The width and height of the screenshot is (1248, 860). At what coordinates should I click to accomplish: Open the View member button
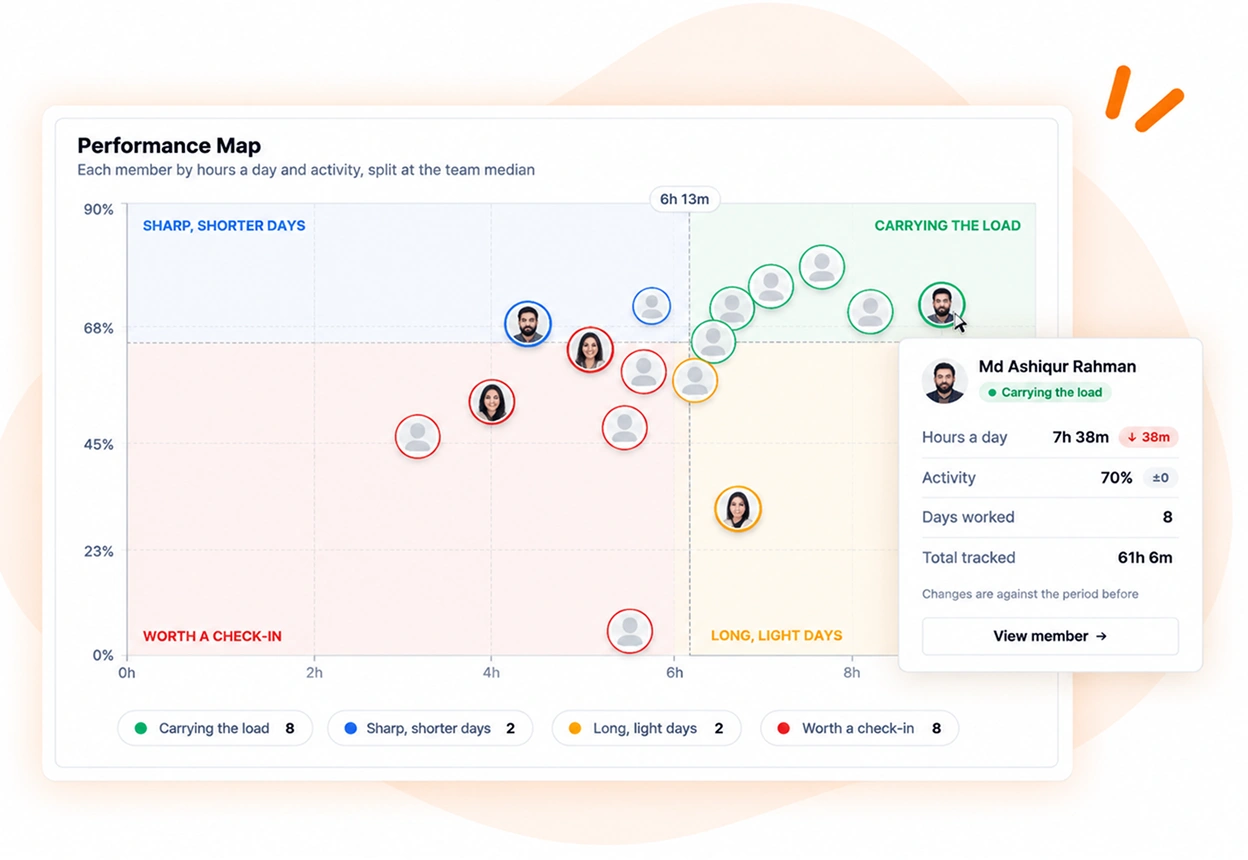click(1050, 636)
